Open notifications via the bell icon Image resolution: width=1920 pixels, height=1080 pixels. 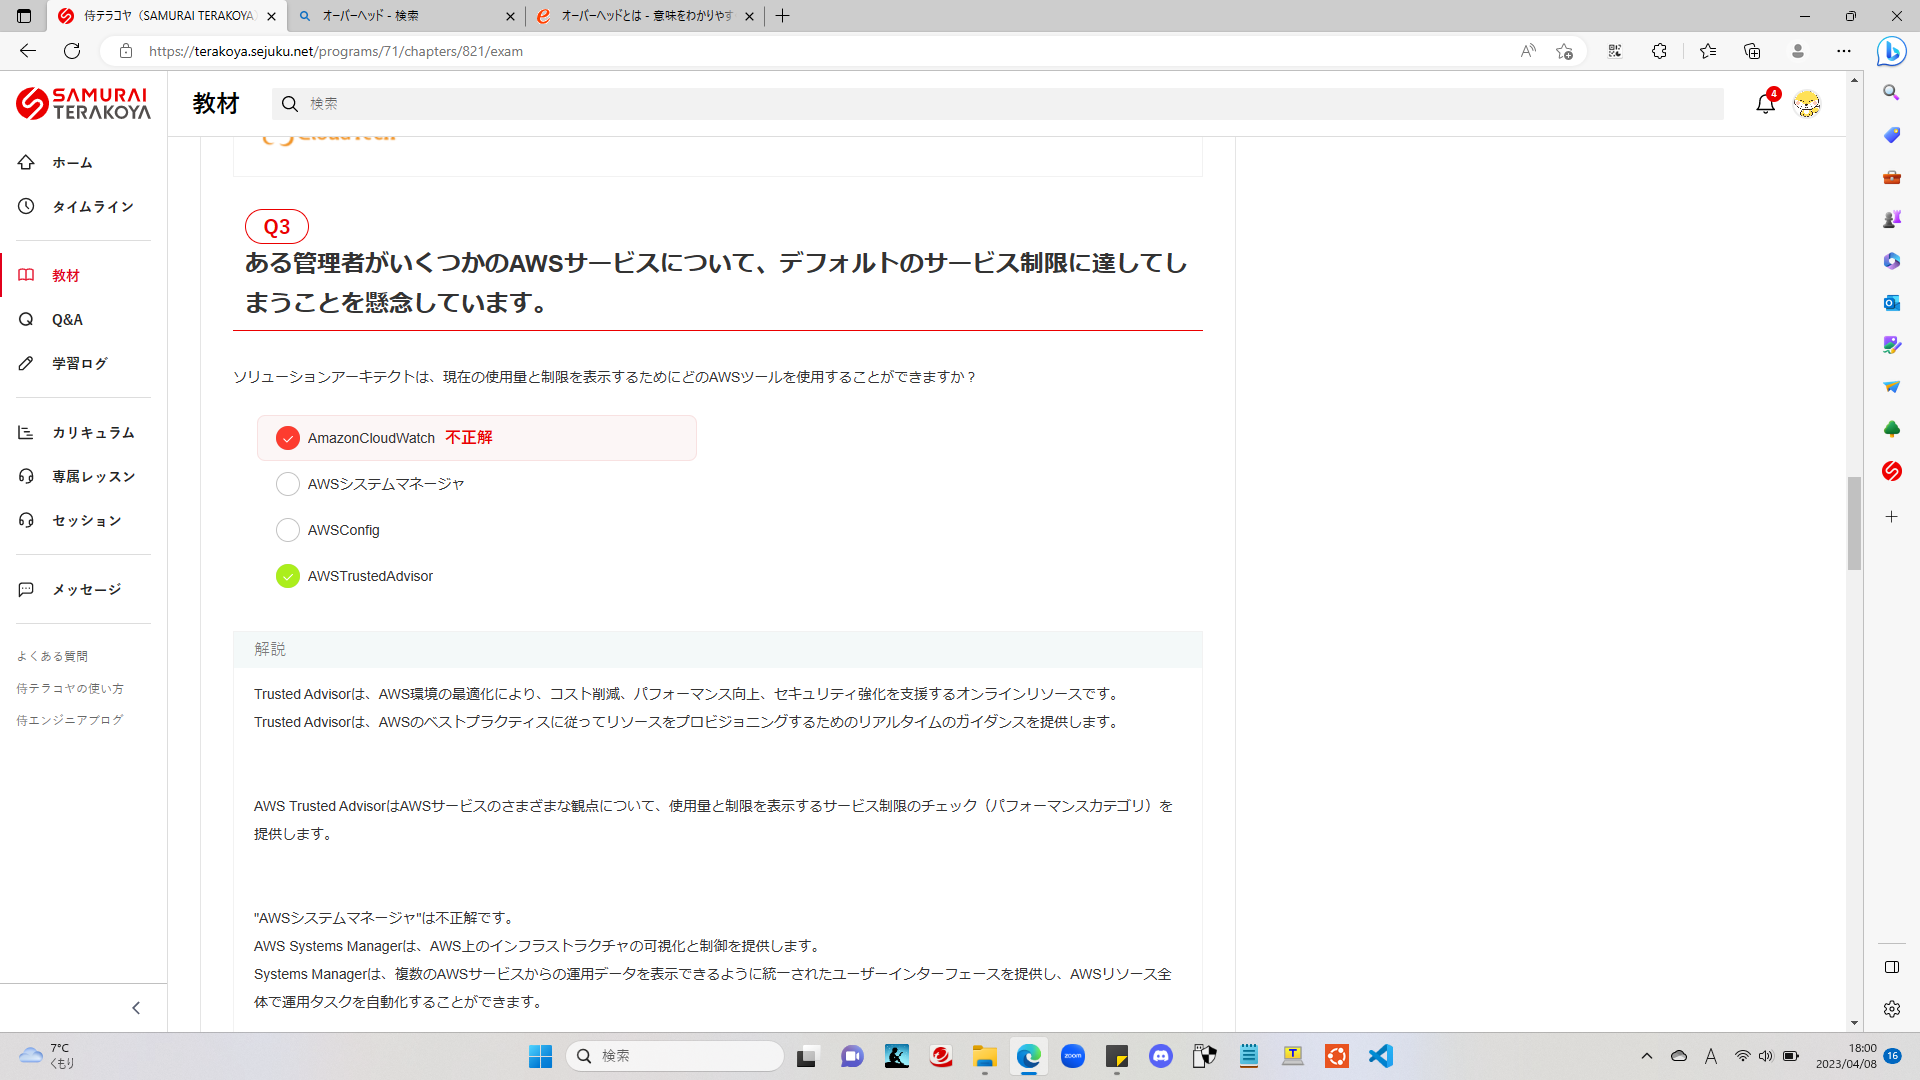click(1765, 103)
